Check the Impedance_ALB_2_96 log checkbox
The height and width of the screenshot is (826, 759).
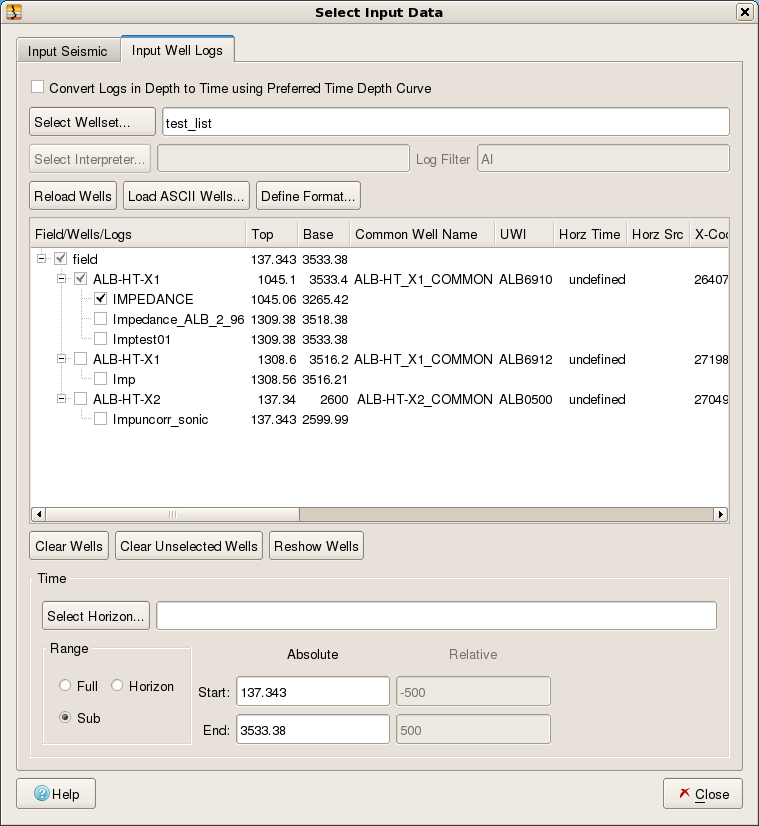tap(101, 319)
